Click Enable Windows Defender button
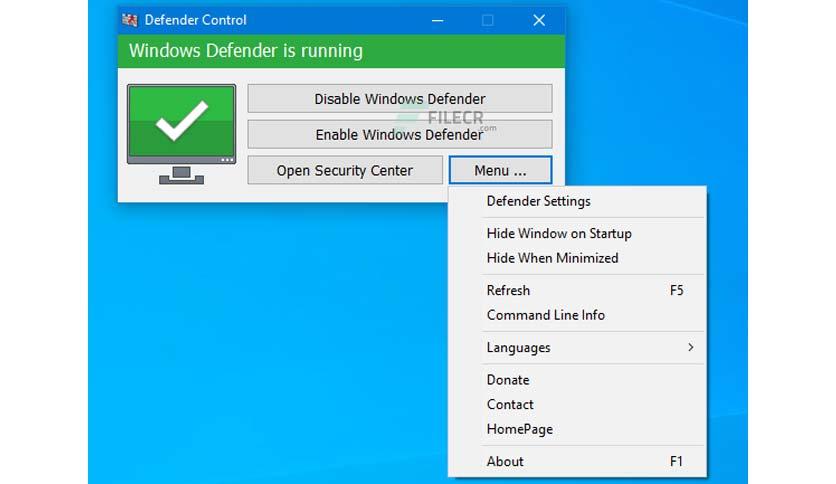The image size is (836, 484). tap(399, 134)
